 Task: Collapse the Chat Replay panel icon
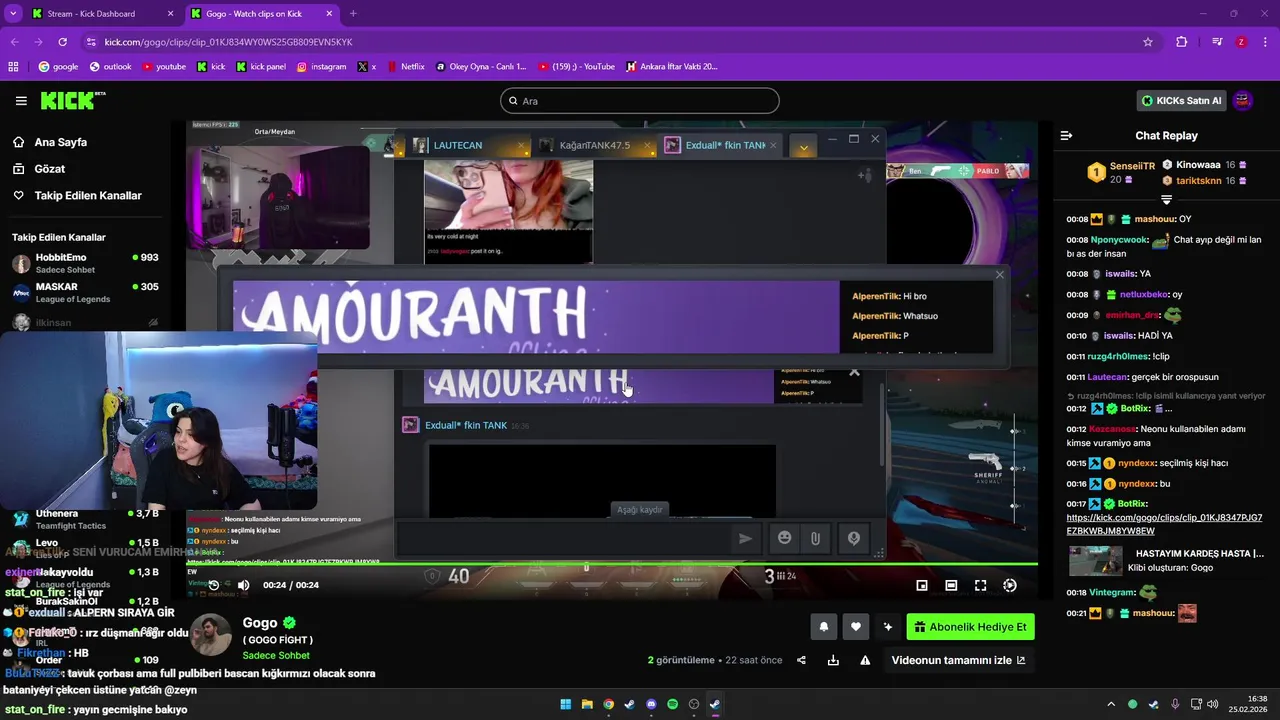coord(1066,135)
